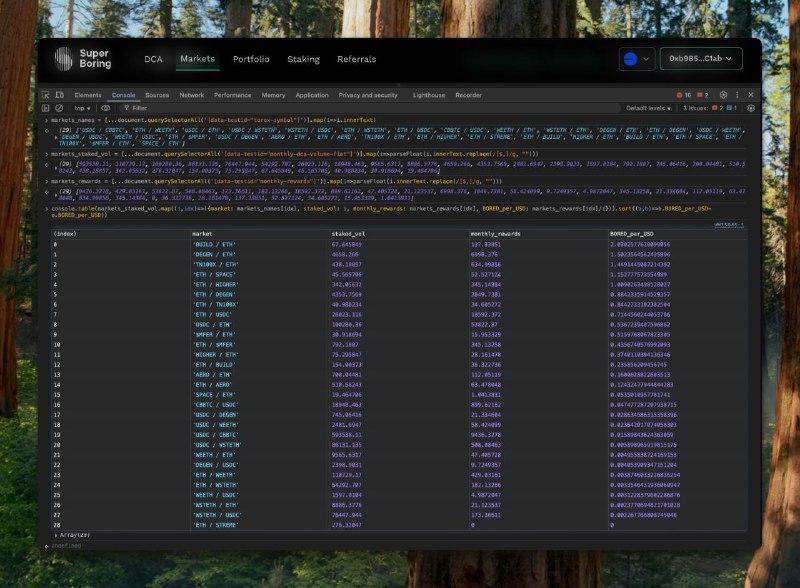Open the DevTools three-dot customize menu

pyautogui.click(x=737, y=95)
